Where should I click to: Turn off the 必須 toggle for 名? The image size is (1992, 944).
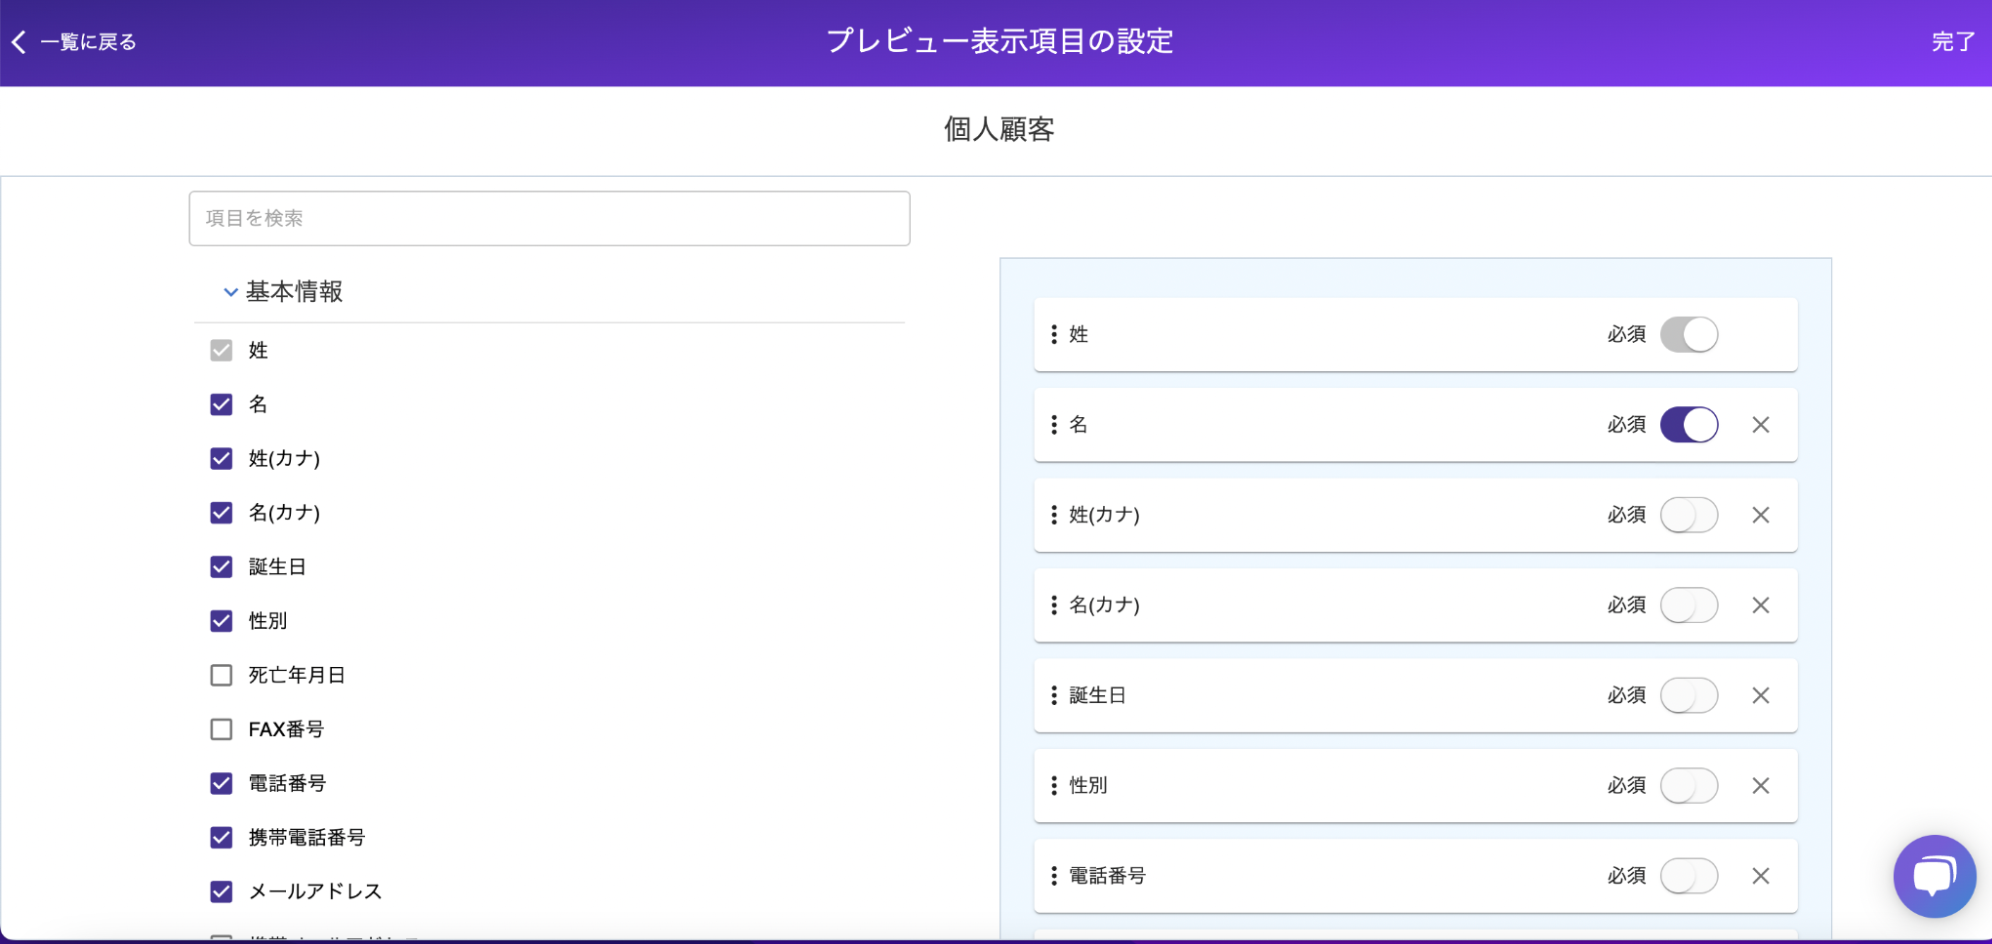(1689, 425)
